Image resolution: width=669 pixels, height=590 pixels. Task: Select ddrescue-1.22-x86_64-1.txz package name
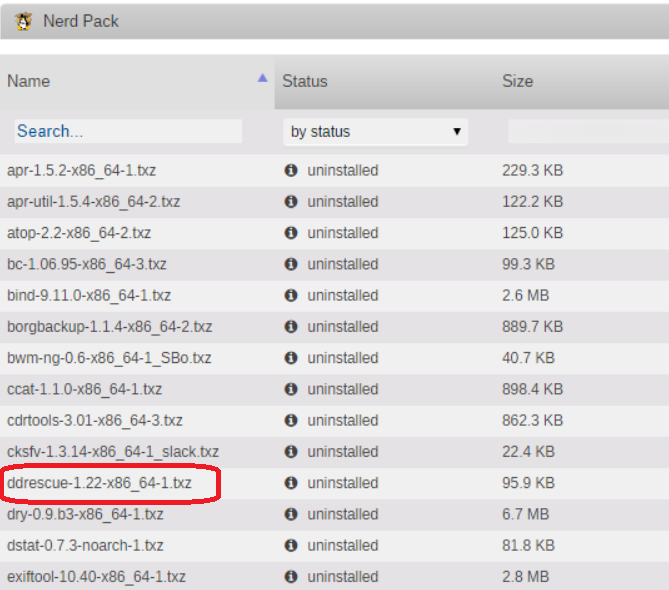[x=99, y=483]
